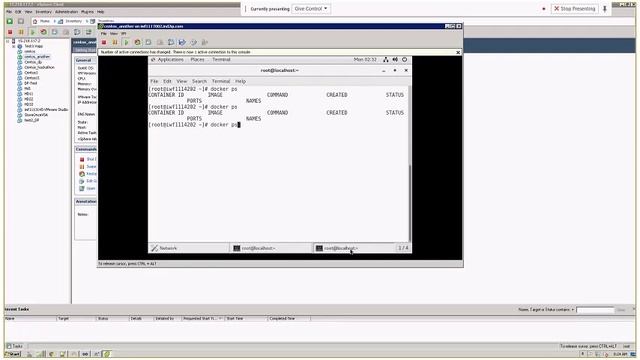The image size is (640, 360).
Task: Click the green Power On icon in console toolbar
Action: click(x=126, y=42)
